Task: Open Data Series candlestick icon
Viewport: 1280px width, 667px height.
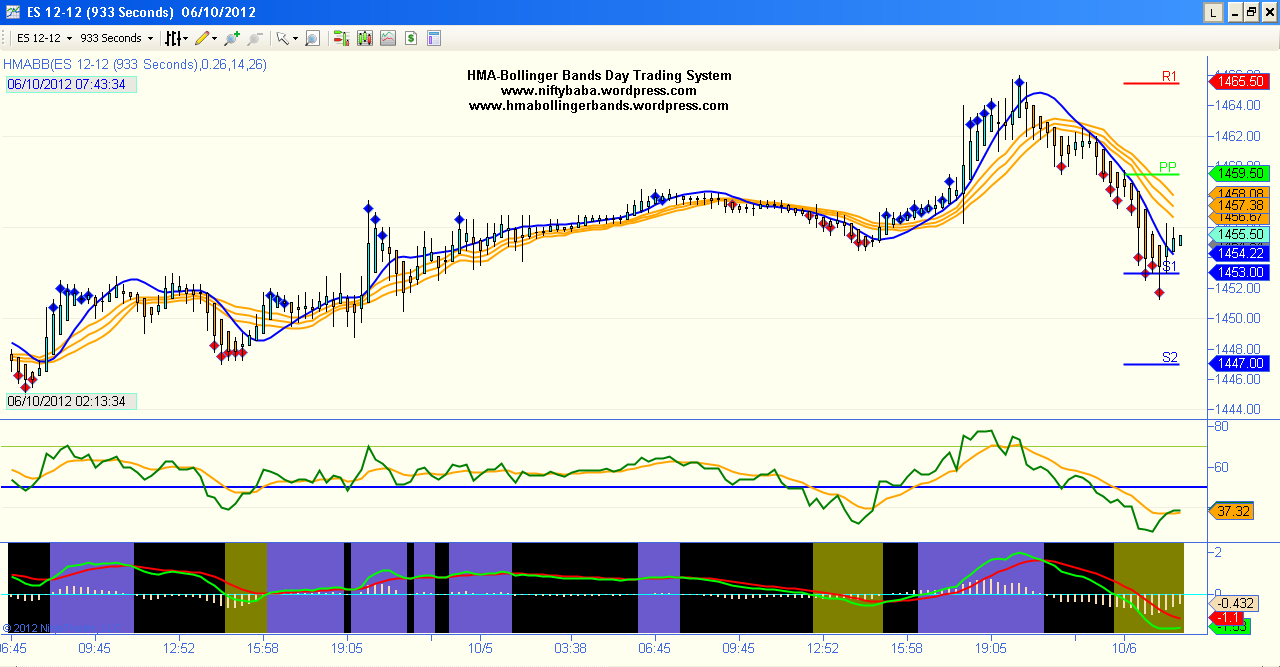Action: [x=364, y=38]
